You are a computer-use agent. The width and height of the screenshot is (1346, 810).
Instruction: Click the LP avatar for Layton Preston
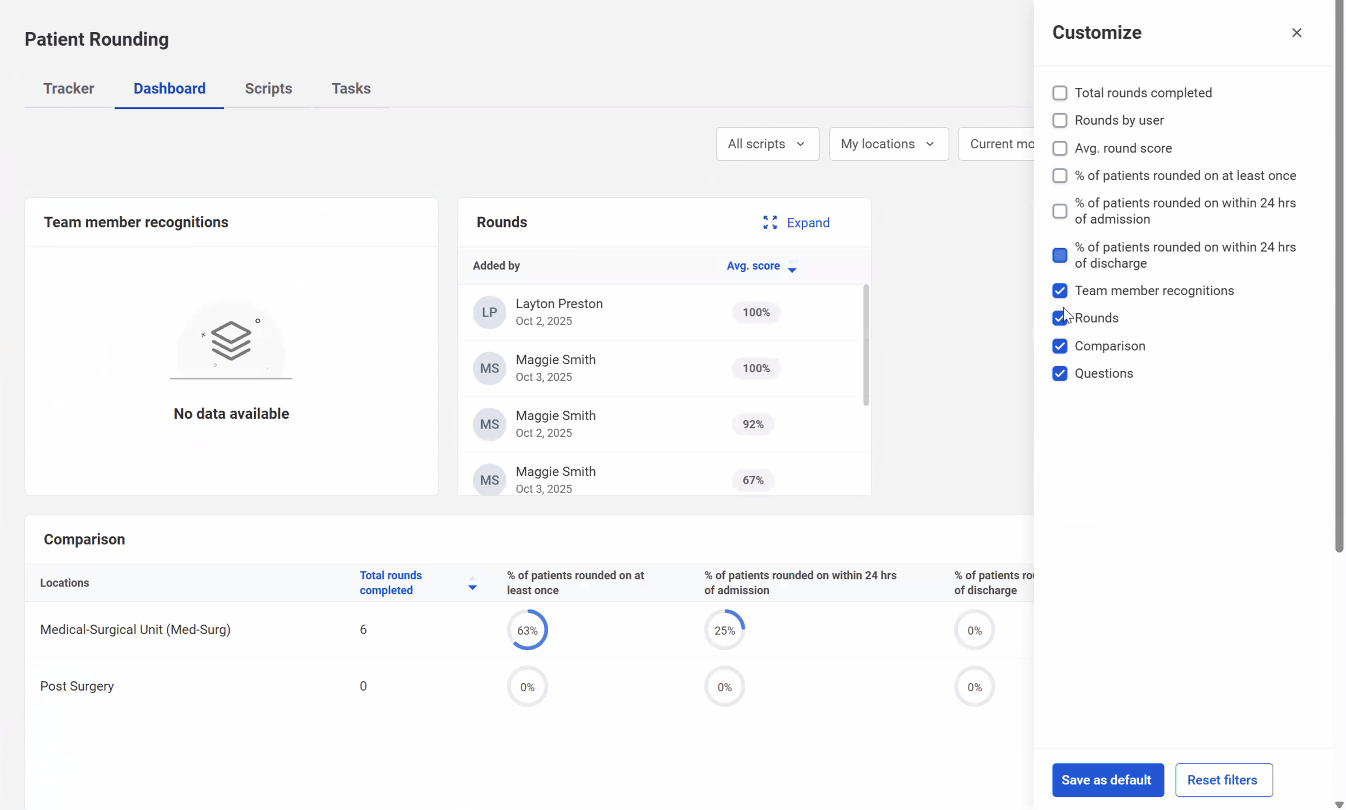pos(489,312)
